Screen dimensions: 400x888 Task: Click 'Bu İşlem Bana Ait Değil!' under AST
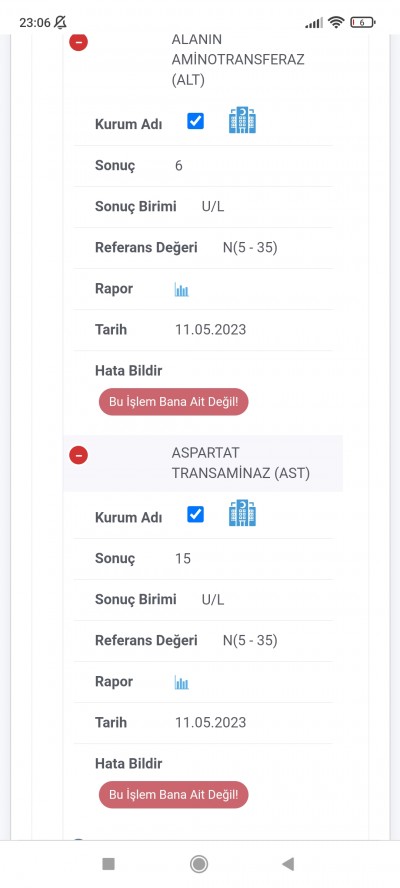tap(173, 795)
